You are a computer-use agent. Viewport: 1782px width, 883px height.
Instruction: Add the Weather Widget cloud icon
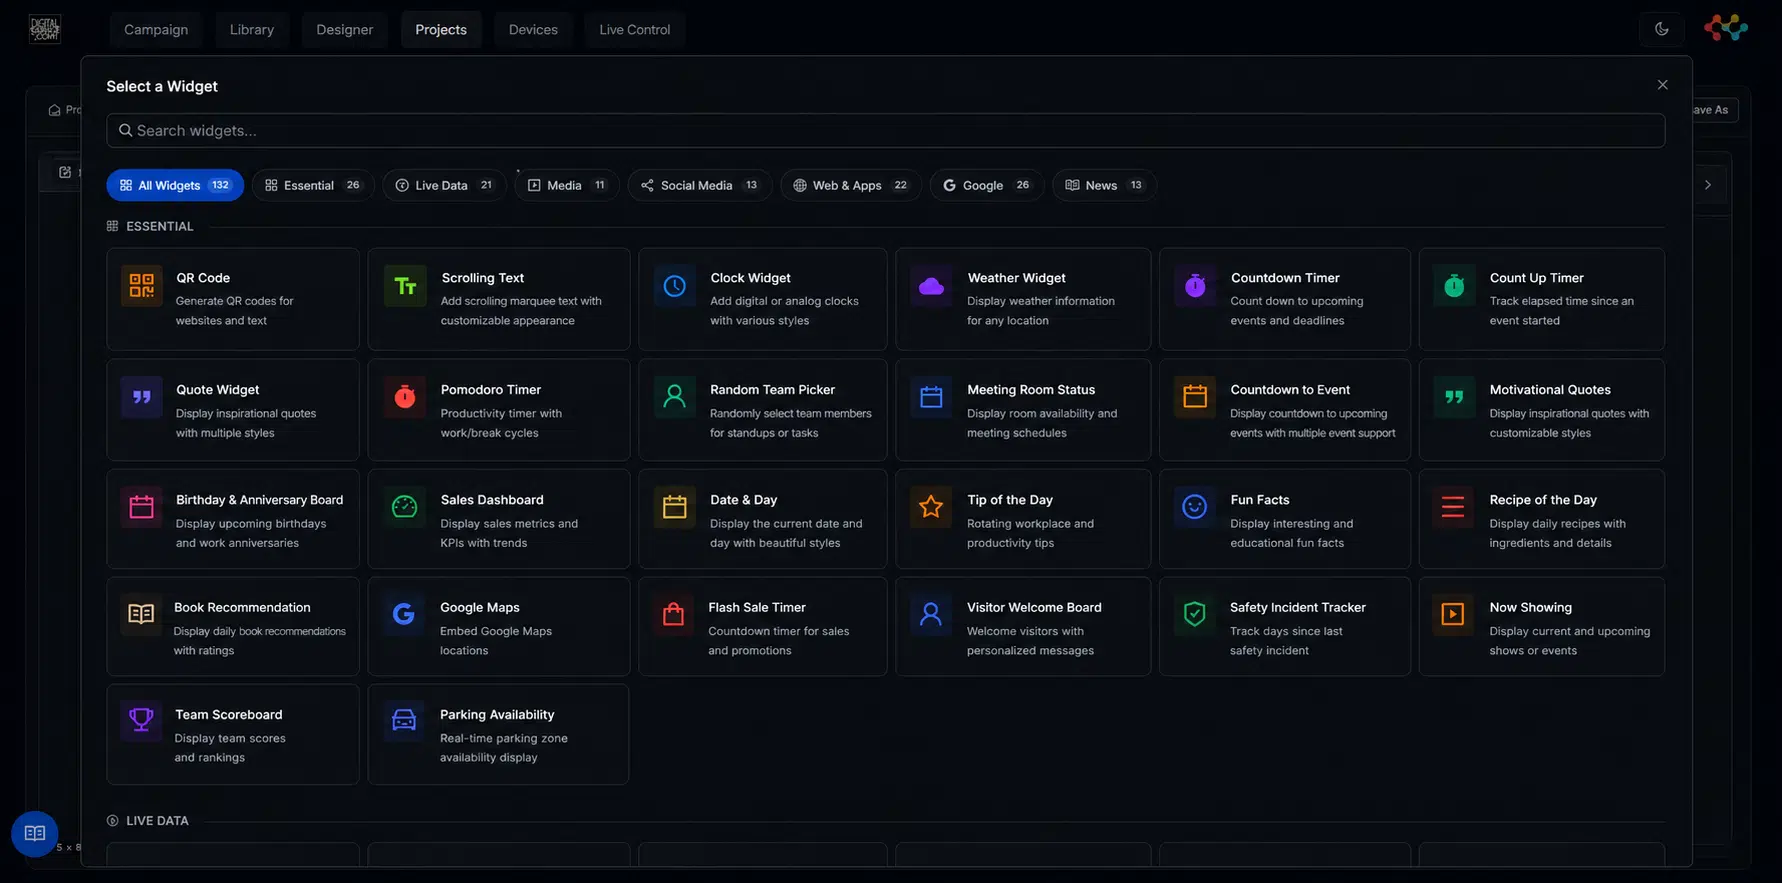(x=931, y=286)
